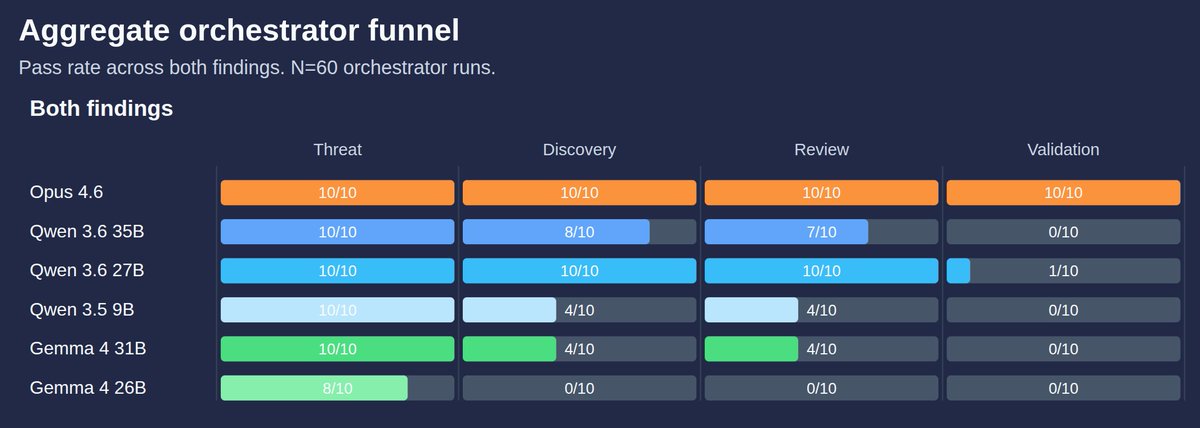Select Gemma 4 26B Validation 0/10 bar

pyautogui.click(x=1063, y=388)
